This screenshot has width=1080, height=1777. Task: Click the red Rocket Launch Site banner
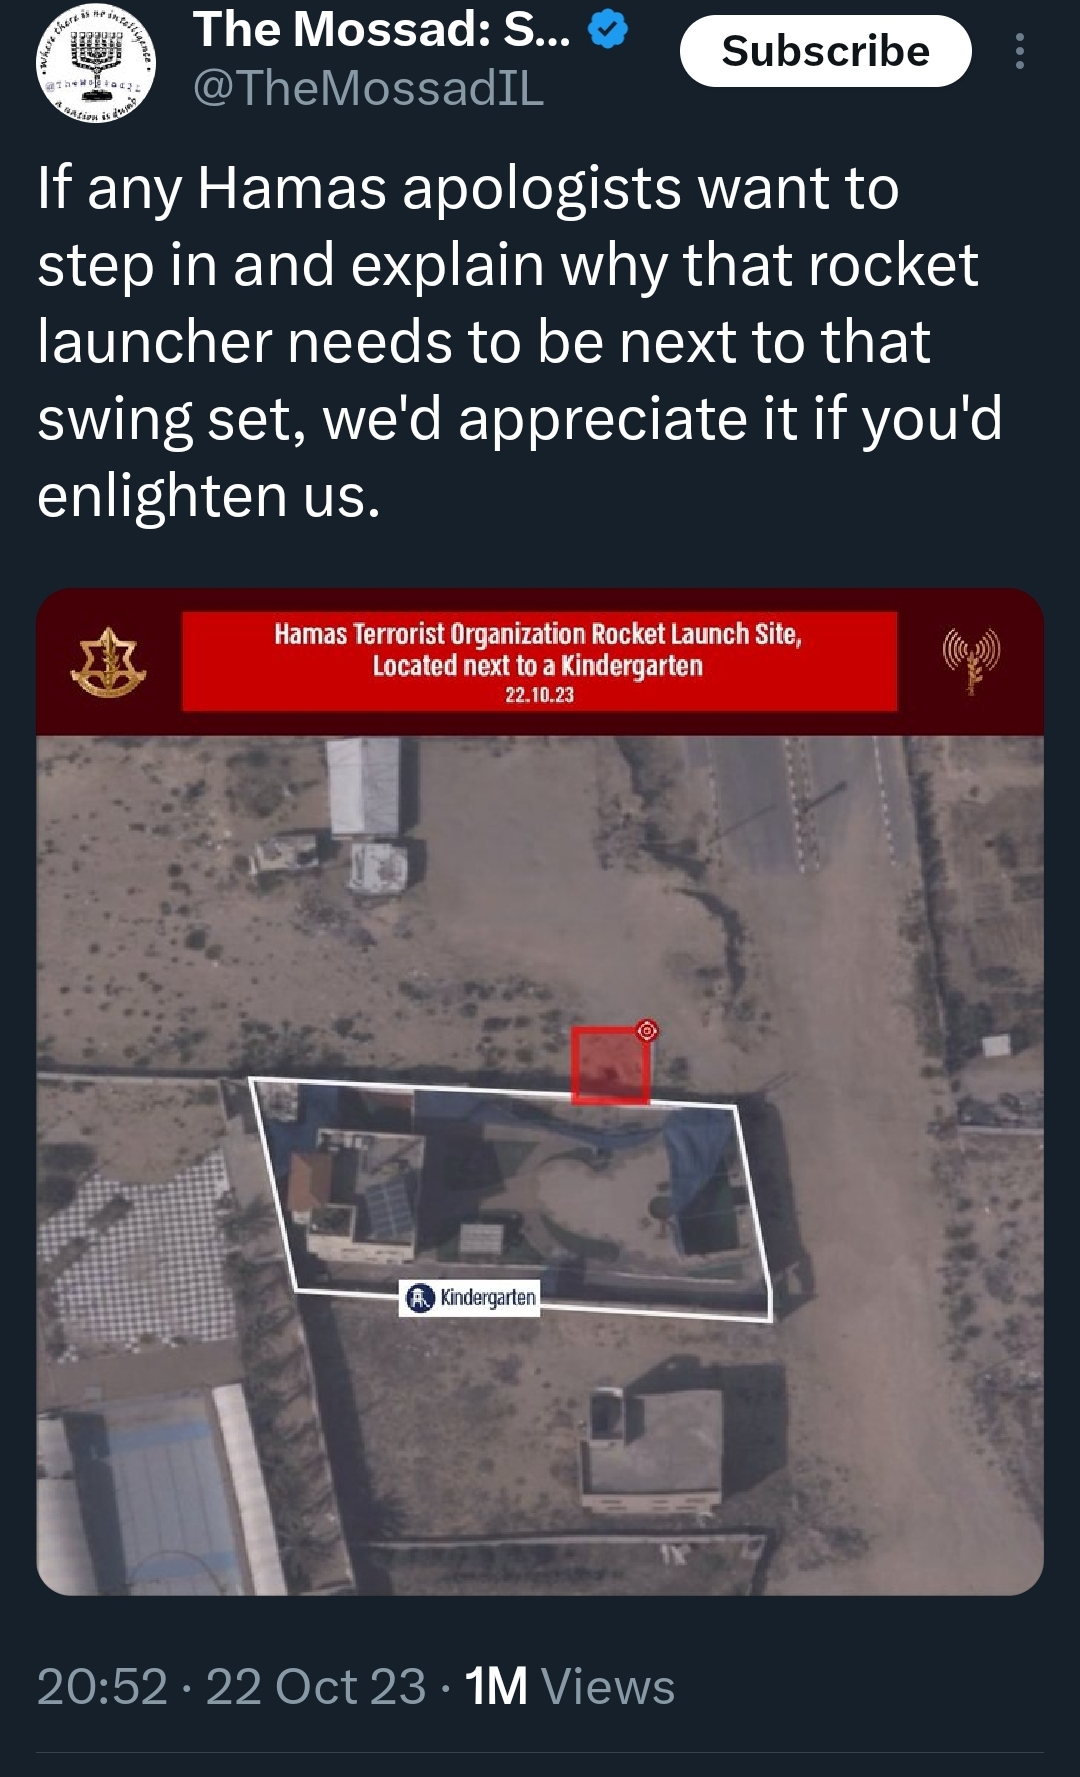pos(539,661)
